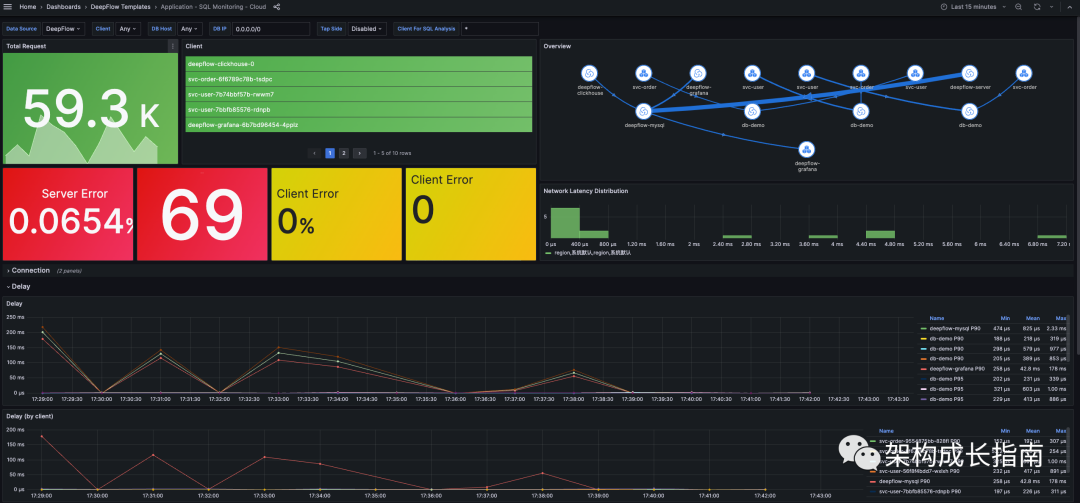Toggle svc-user-56f8f4bdd7-wdxh P90 legend series
Image resolution: width=1080 pixels, height=503 pixels.
tap(919, 471)
